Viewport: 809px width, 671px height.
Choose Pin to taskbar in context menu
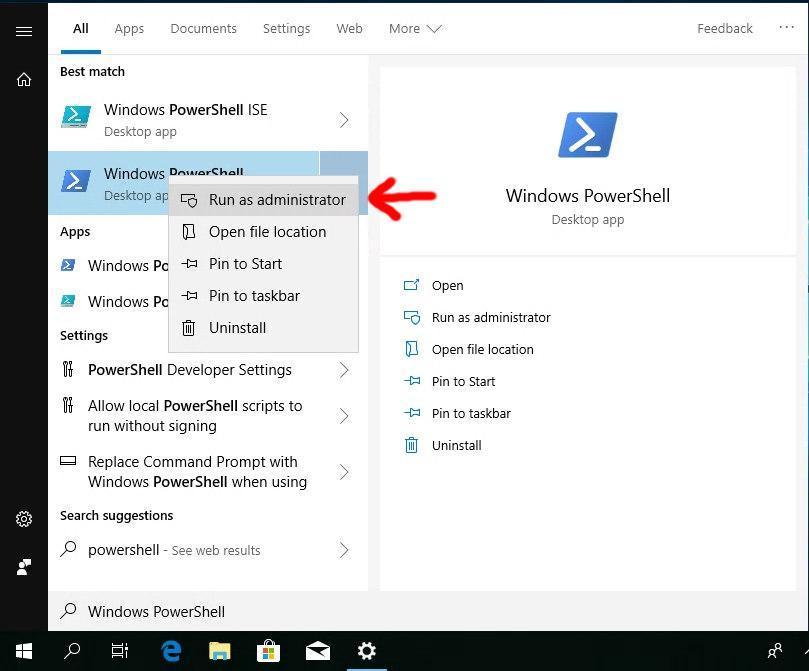[254, 296]
